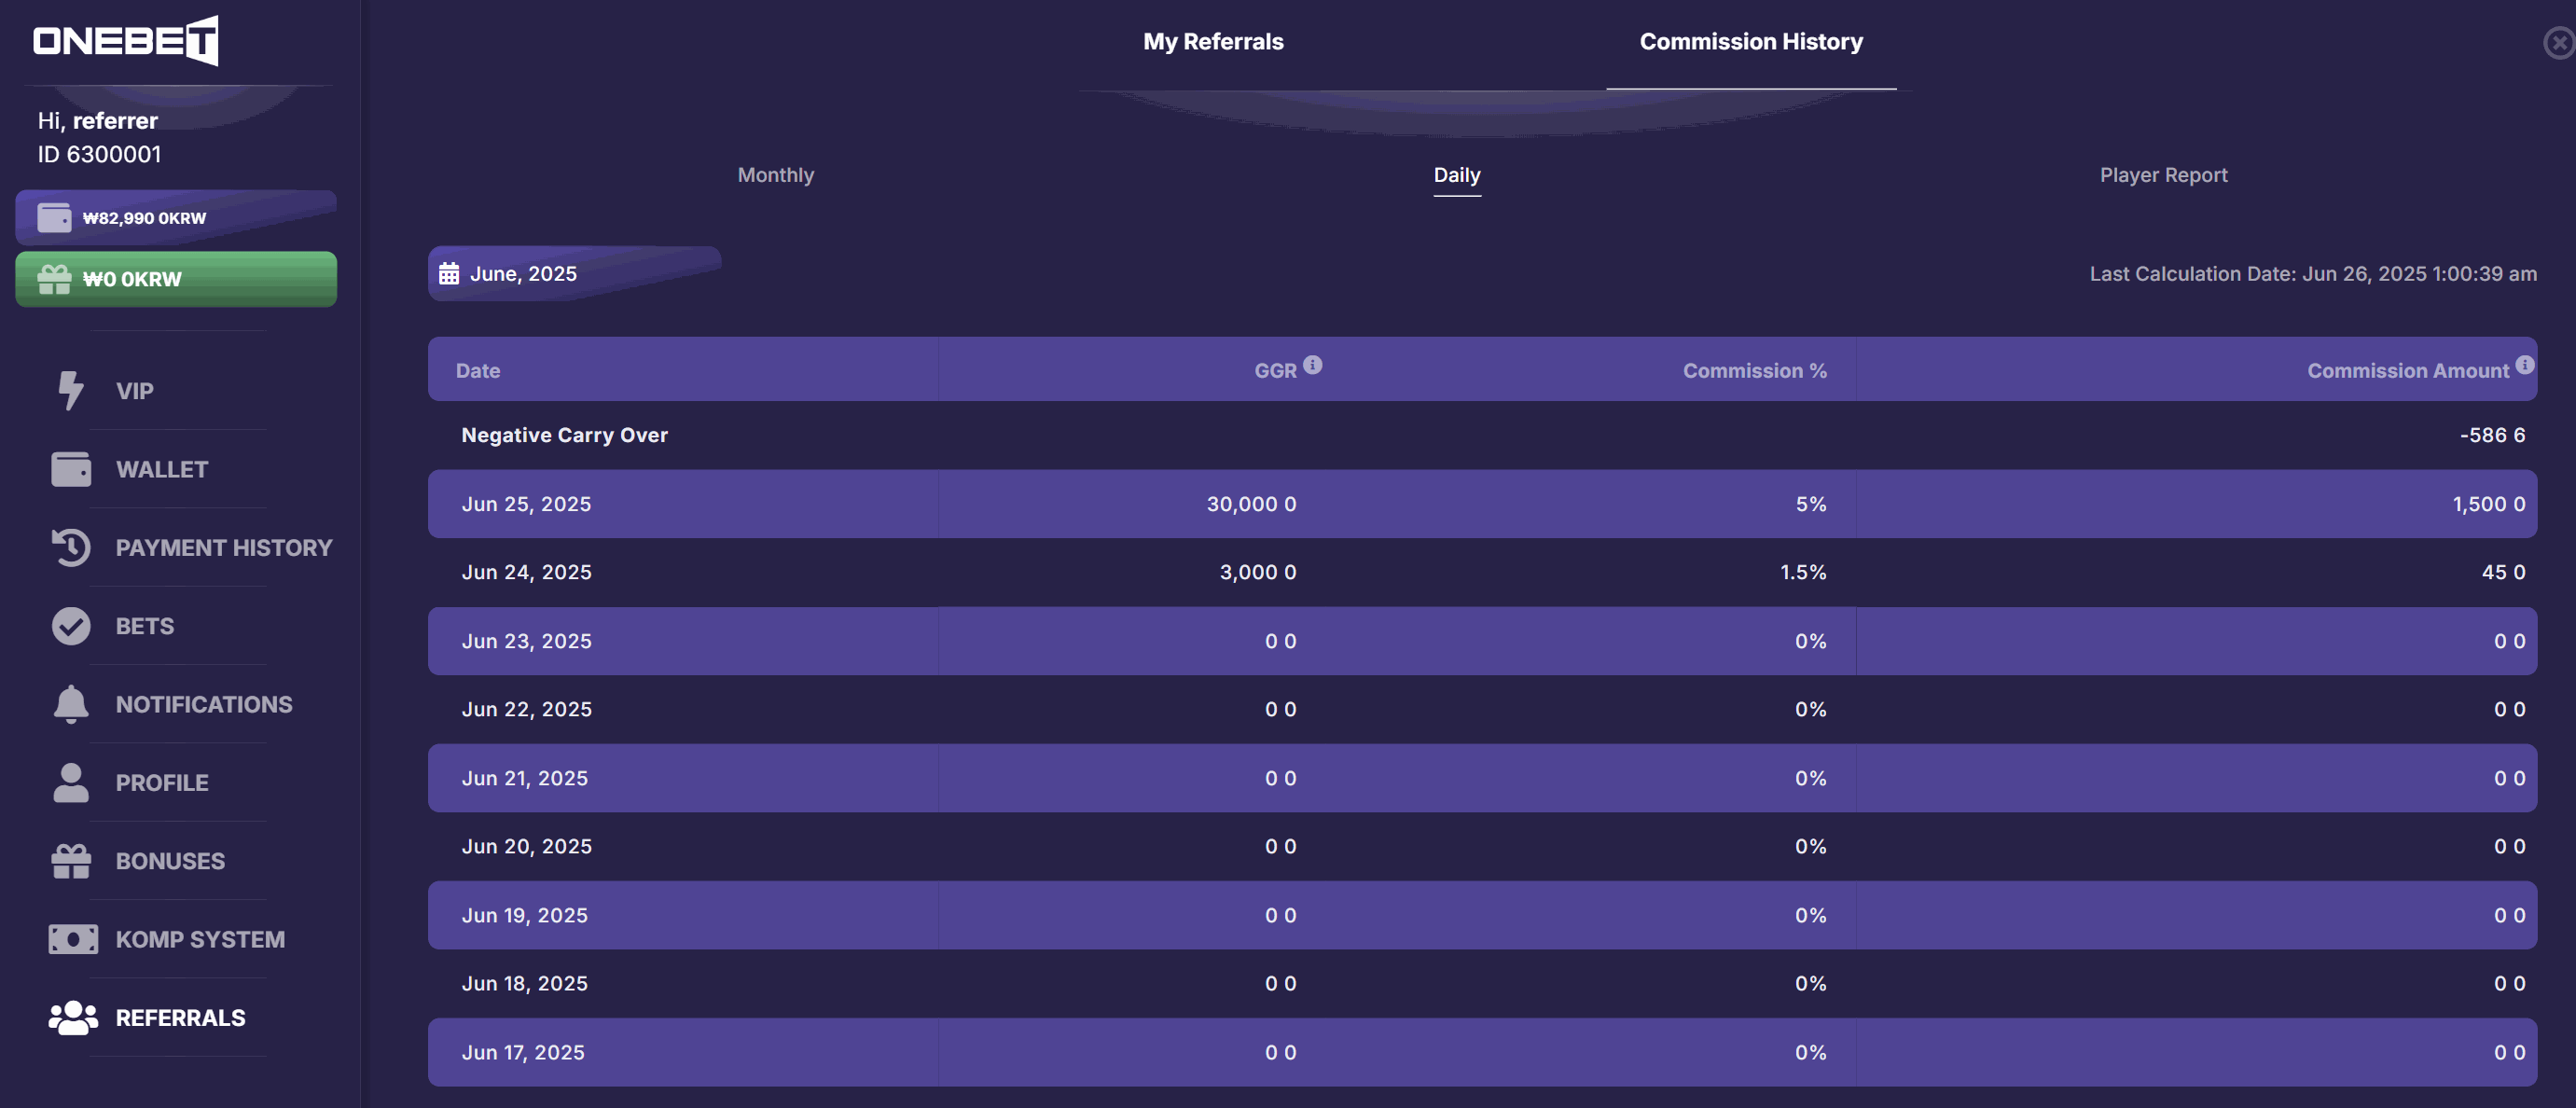Close the referrals panel with X icon
The width and height of the screenshot is (2576, 1108).
(x=2560, y=42)
